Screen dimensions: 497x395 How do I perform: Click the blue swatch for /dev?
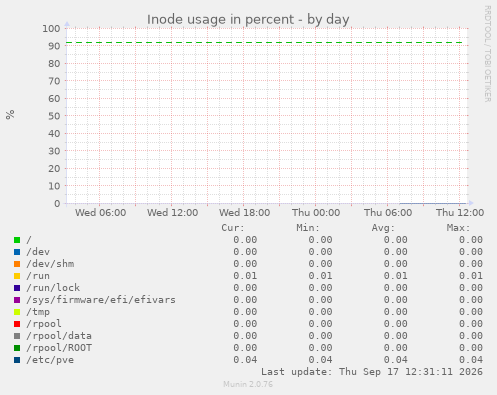point(17,252)
